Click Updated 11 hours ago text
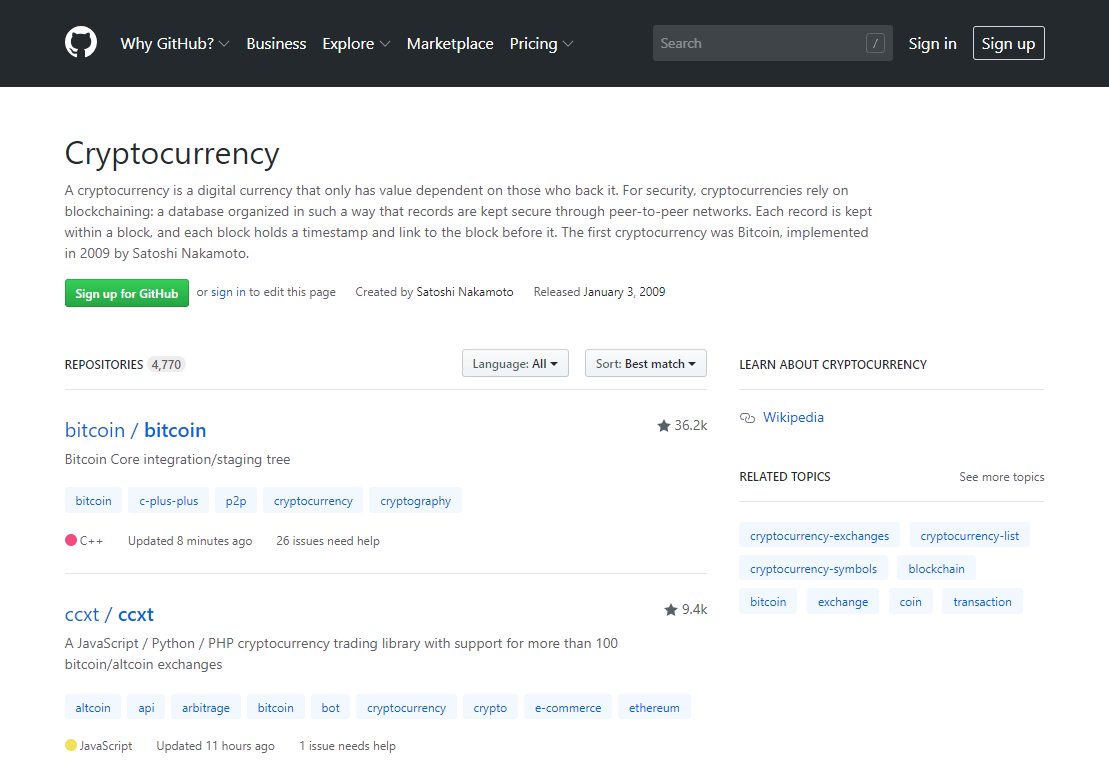Screen dimensions: 1109x777 pos(215,746)
